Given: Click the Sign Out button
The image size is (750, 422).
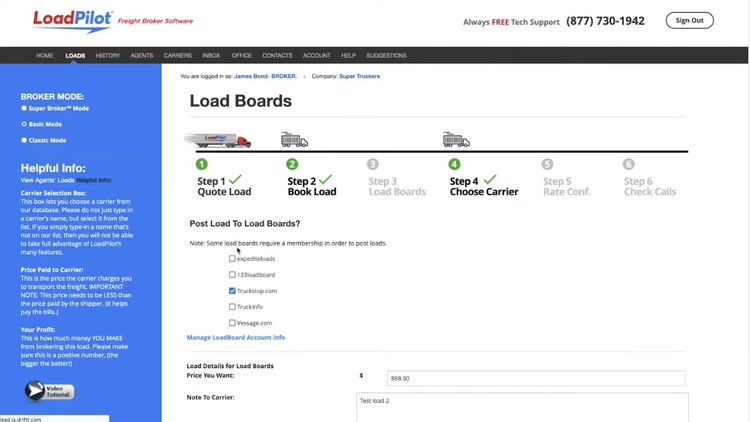Looking at the screenshot, I should (x=689, y=20).
